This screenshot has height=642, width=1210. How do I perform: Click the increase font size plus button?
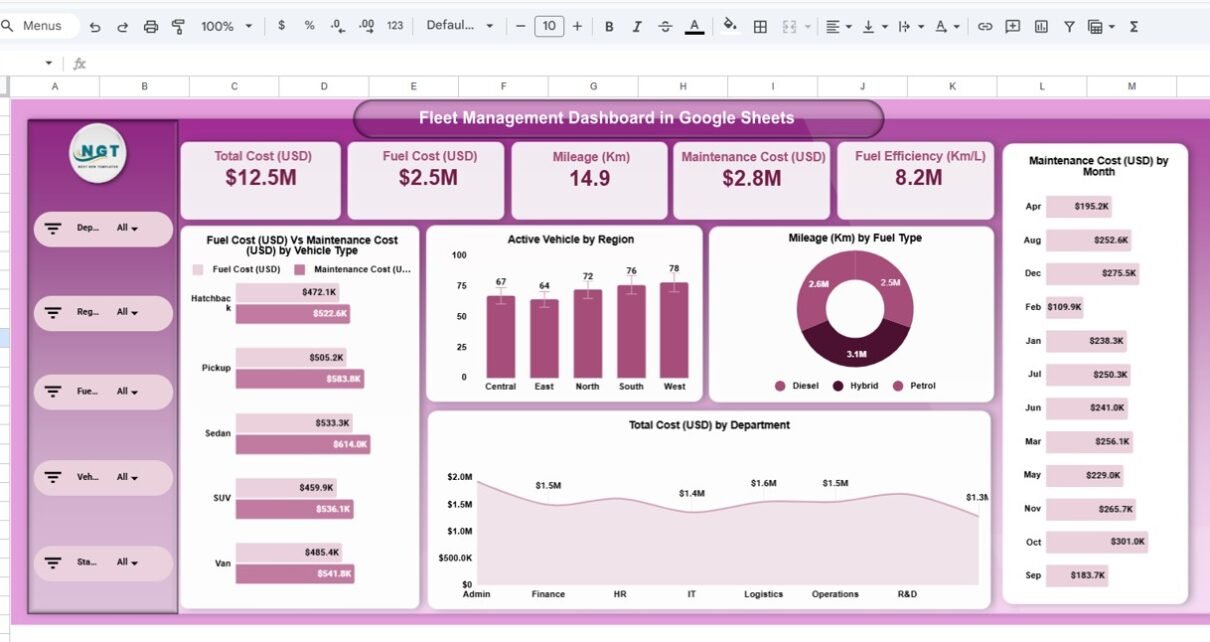[577, 26]
